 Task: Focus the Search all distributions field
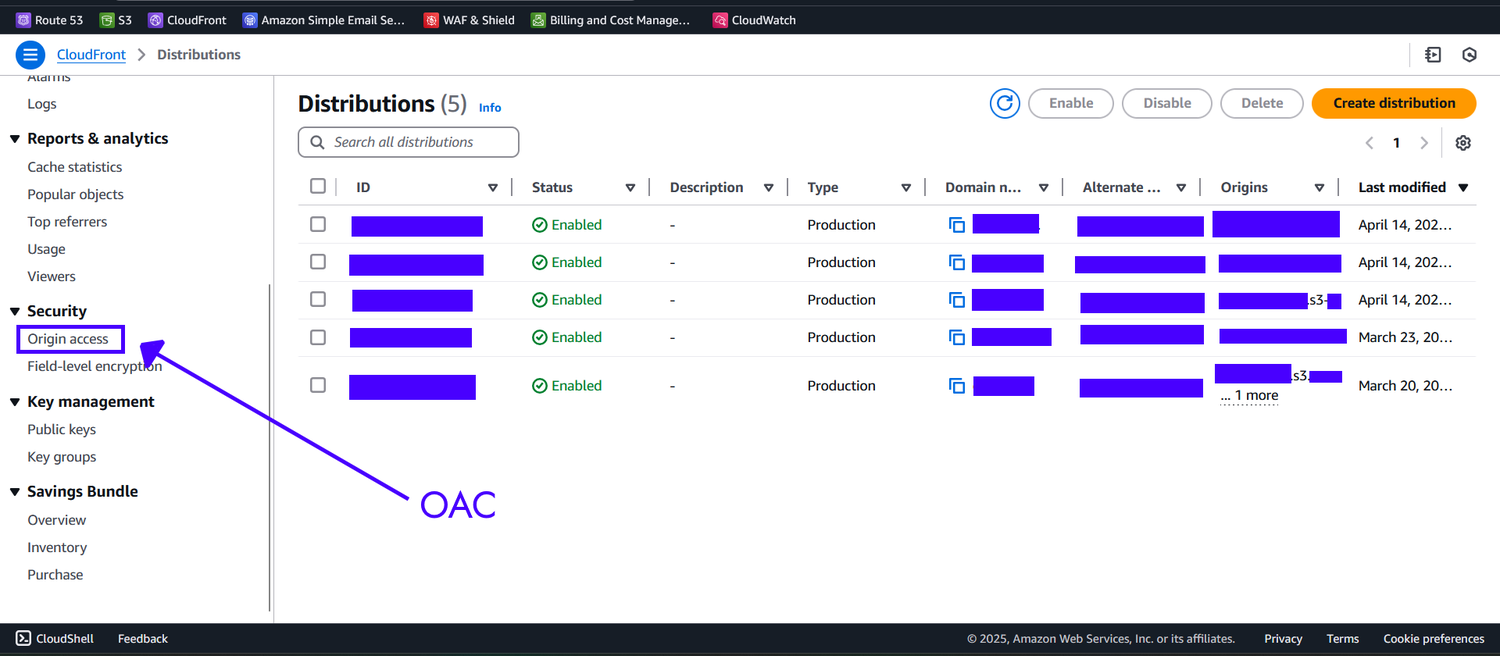pyautogui.click(x=408, y=142)
